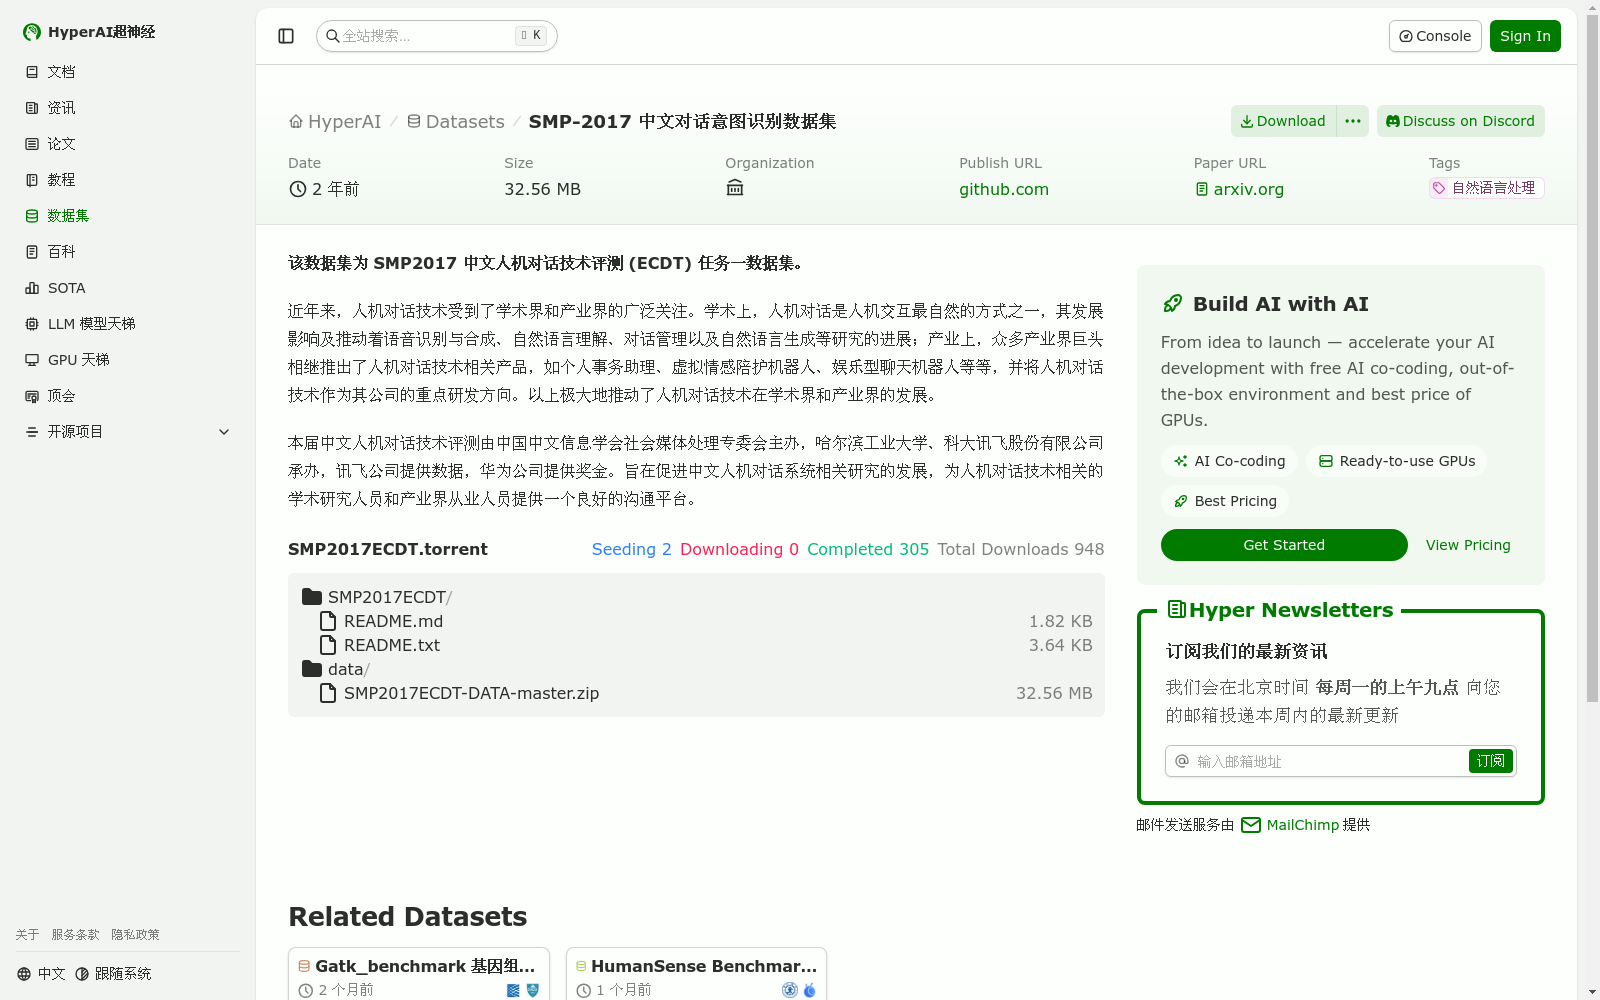Open github.com publish URL

coord(1004,189)
